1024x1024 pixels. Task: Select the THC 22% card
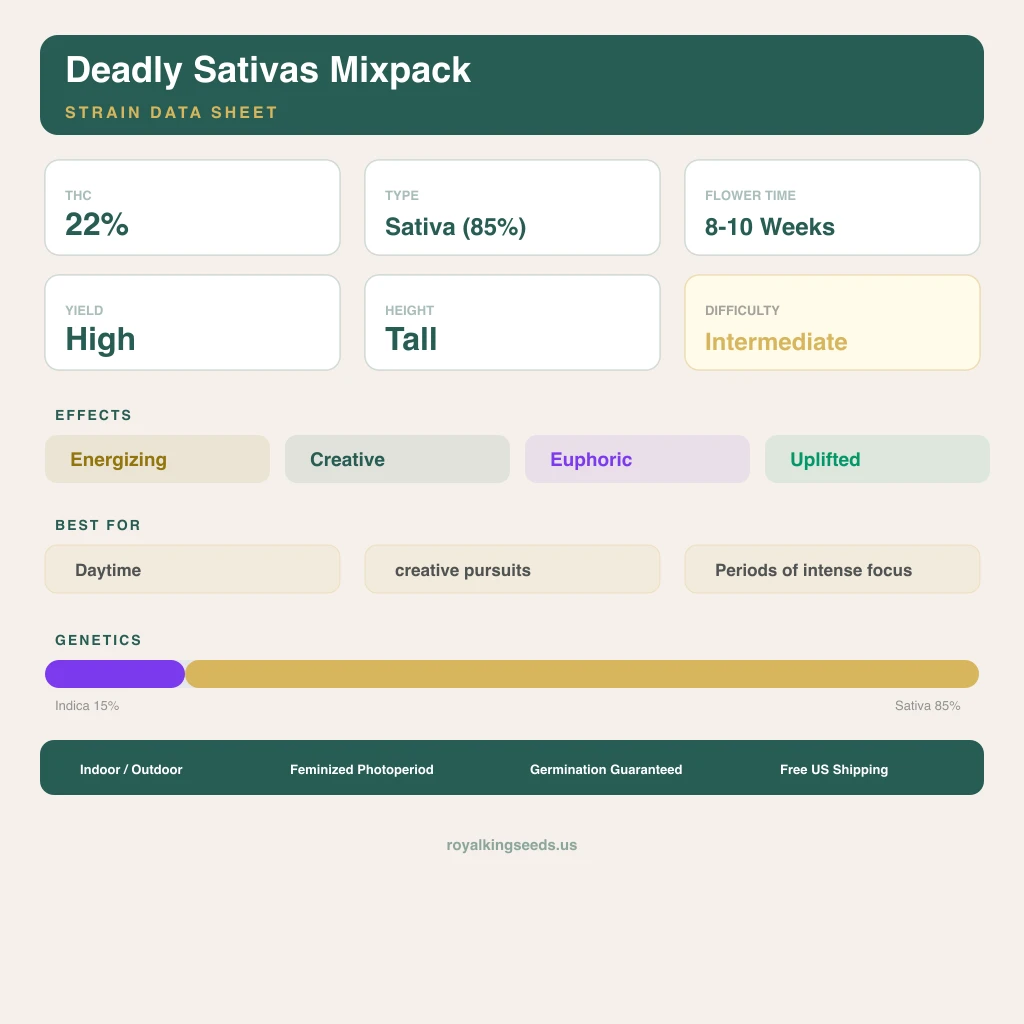pos(193,208)
